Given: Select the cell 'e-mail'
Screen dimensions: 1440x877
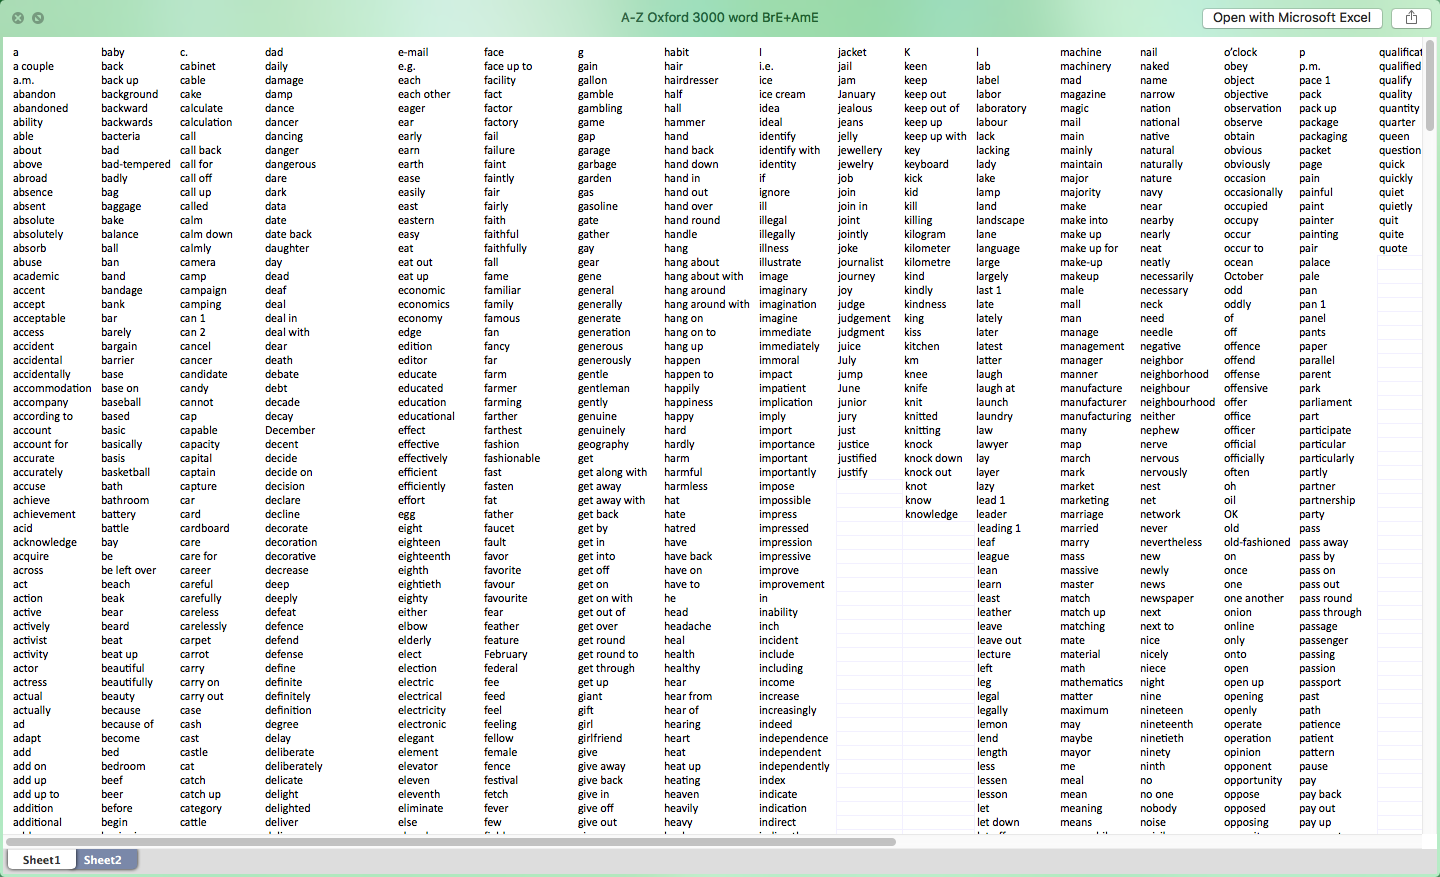Looking at the screenshot, I should 412,52.
